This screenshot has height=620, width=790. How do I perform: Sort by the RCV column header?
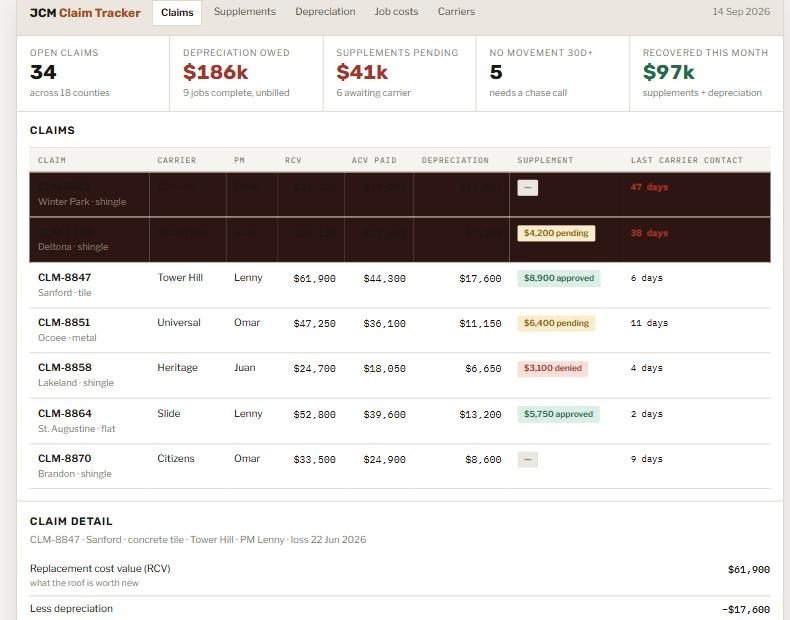tap(293, 160)
